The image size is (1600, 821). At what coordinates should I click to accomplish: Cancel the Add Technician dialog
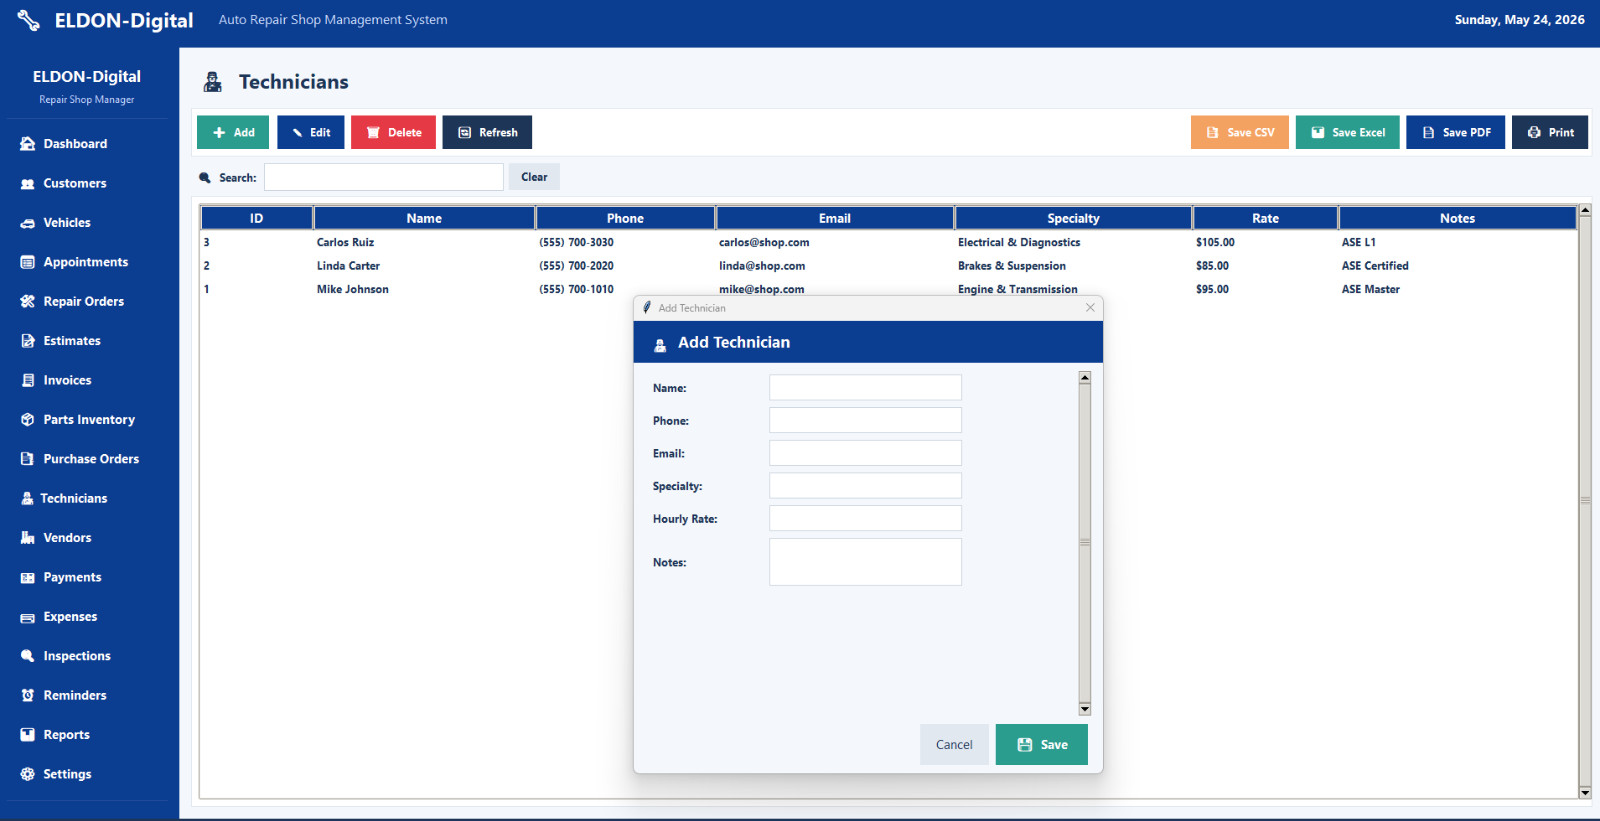pyautogui.click(x=954, y=745)
